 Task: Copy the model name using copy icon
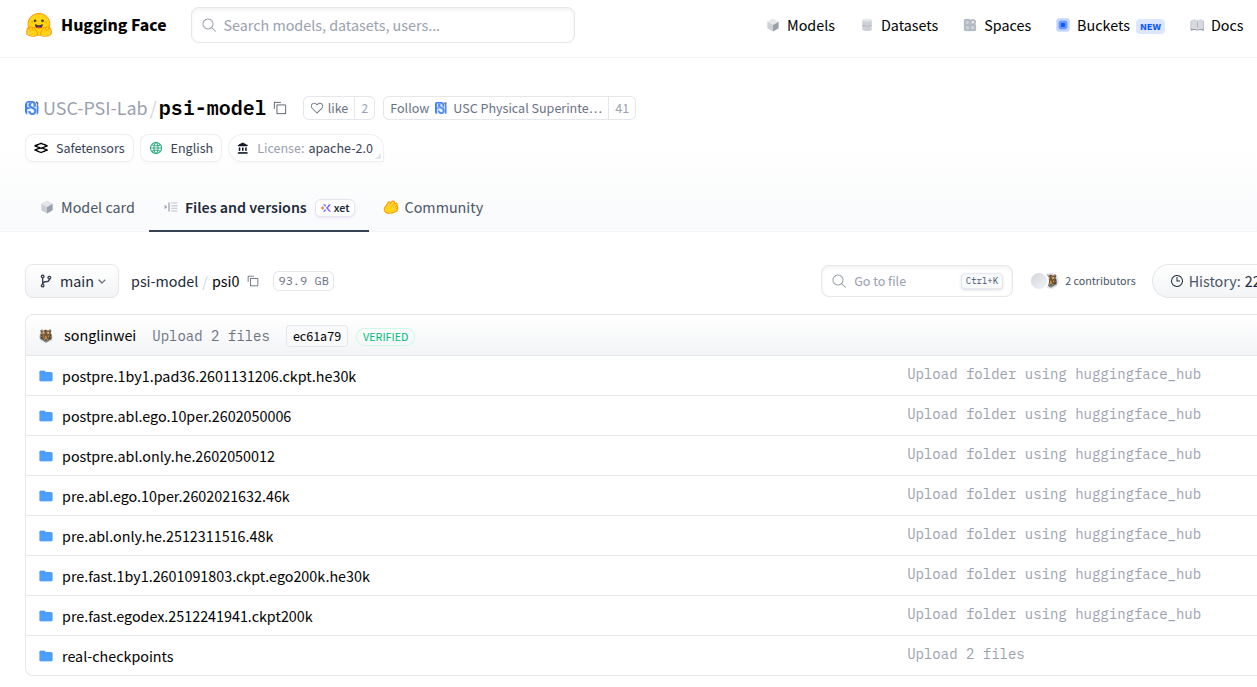click(x=280, y=108)
